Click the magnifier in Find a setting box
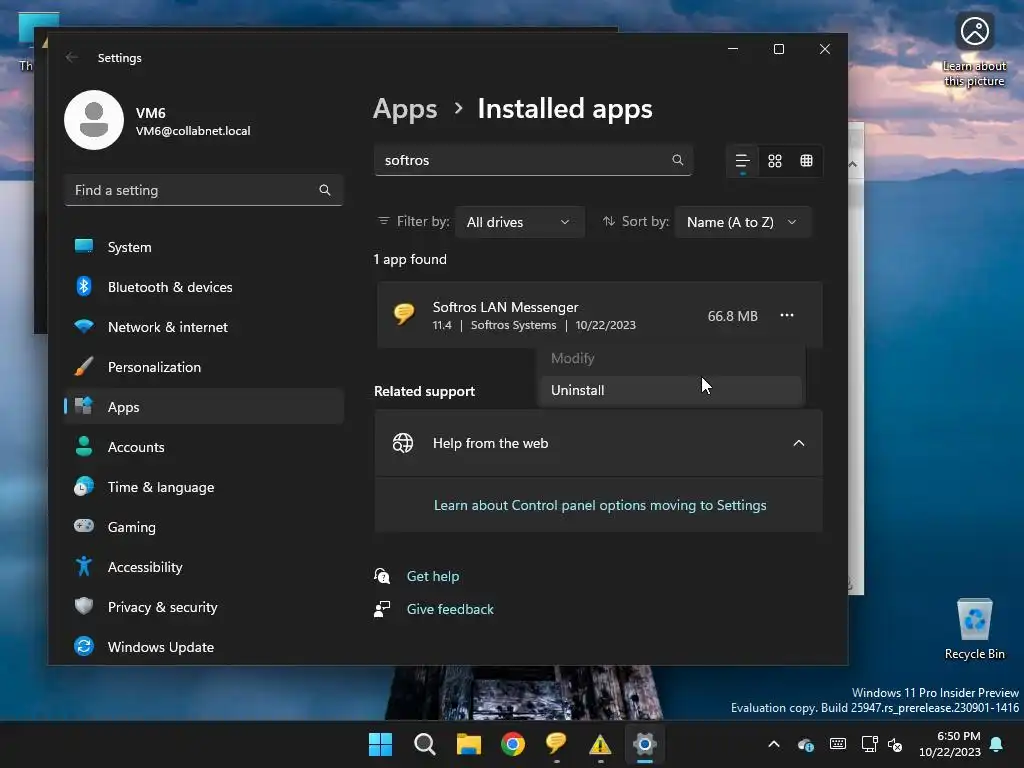 pyautogui.click(x=325, y=190)
